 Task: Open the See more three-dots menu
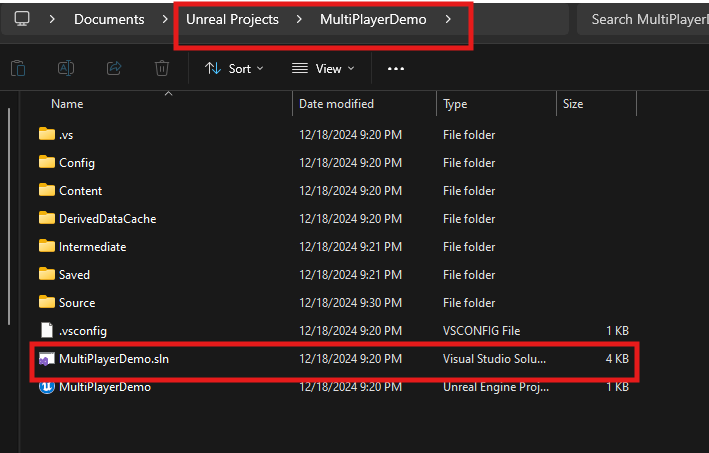(x=396, y=68)
